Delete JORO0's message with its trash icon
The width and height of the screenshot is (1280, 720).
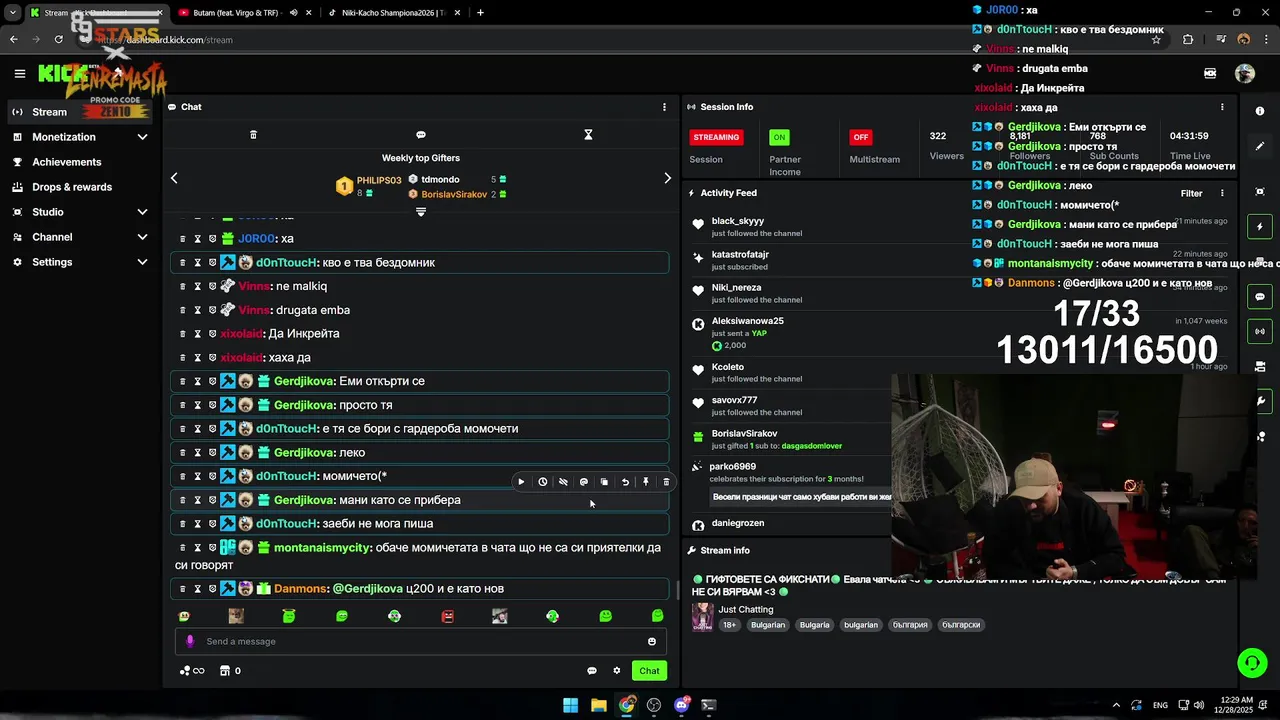(182, 239)
